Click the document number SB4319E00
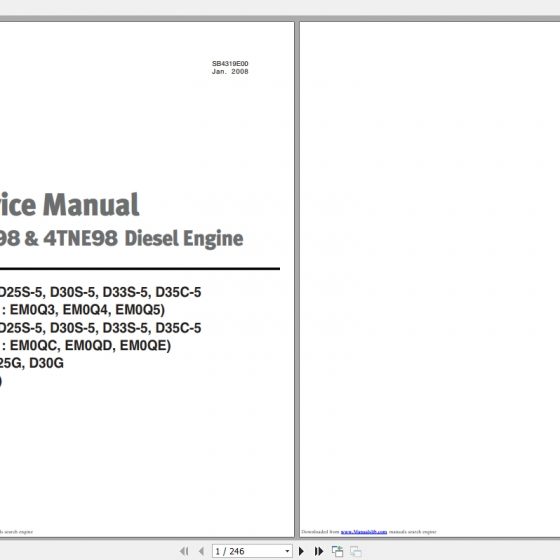 (x=230, y=64)
